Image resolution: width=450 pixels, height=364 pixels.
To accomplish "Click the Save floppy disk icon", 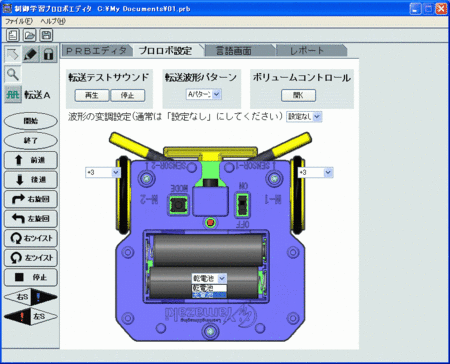I will coord(46,35).
